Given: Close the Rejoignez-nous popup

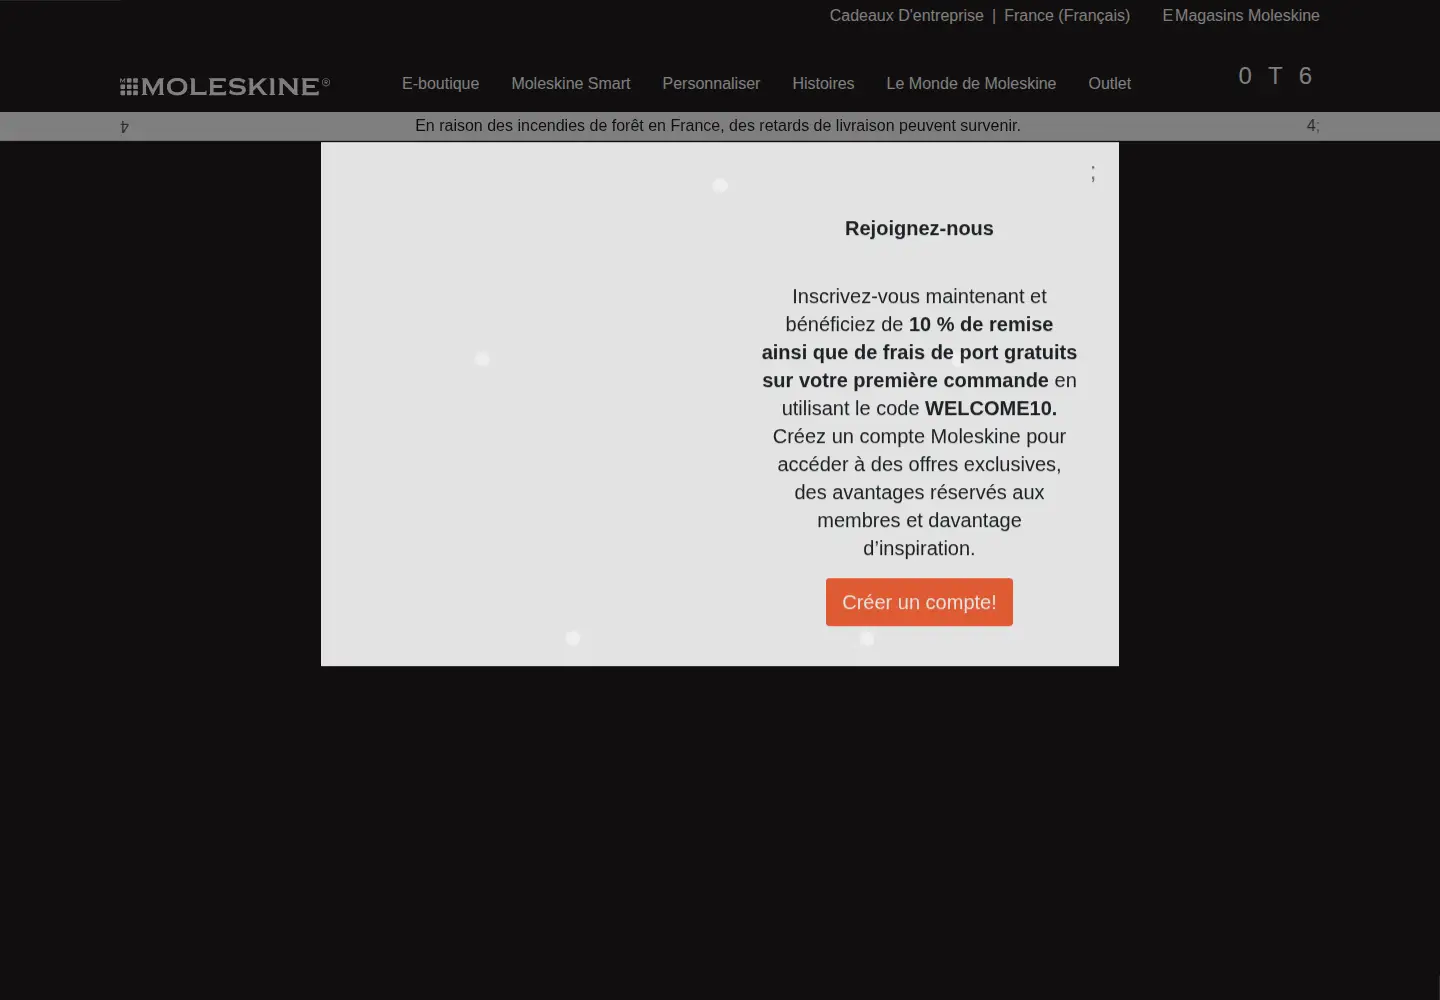Looking at the screenshot, I should [1093, 173].
